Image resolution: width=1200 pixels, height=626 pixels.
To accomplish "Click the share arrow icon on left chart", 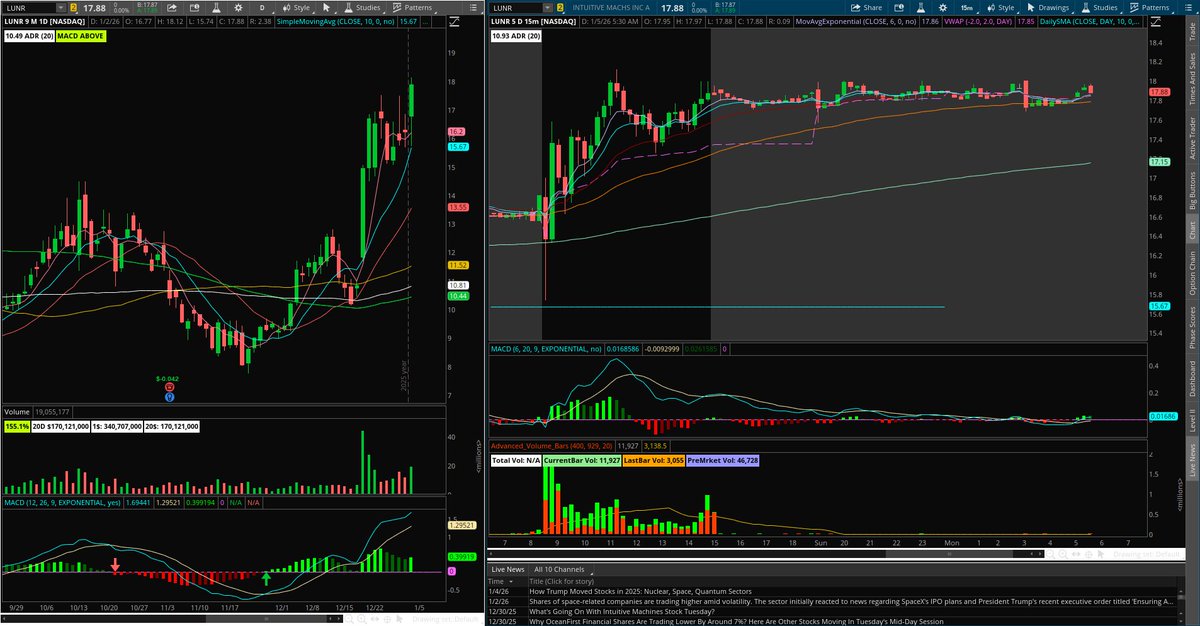I will point(172,8).
